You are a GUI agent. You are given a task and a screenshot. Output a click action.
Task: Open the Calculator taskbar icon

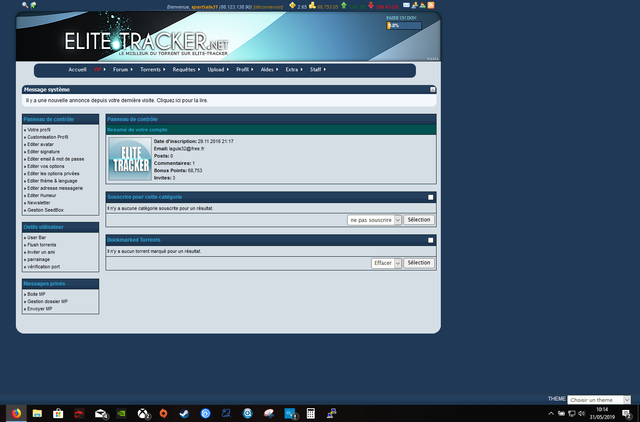pyautogui.click(x=311, y=413)
